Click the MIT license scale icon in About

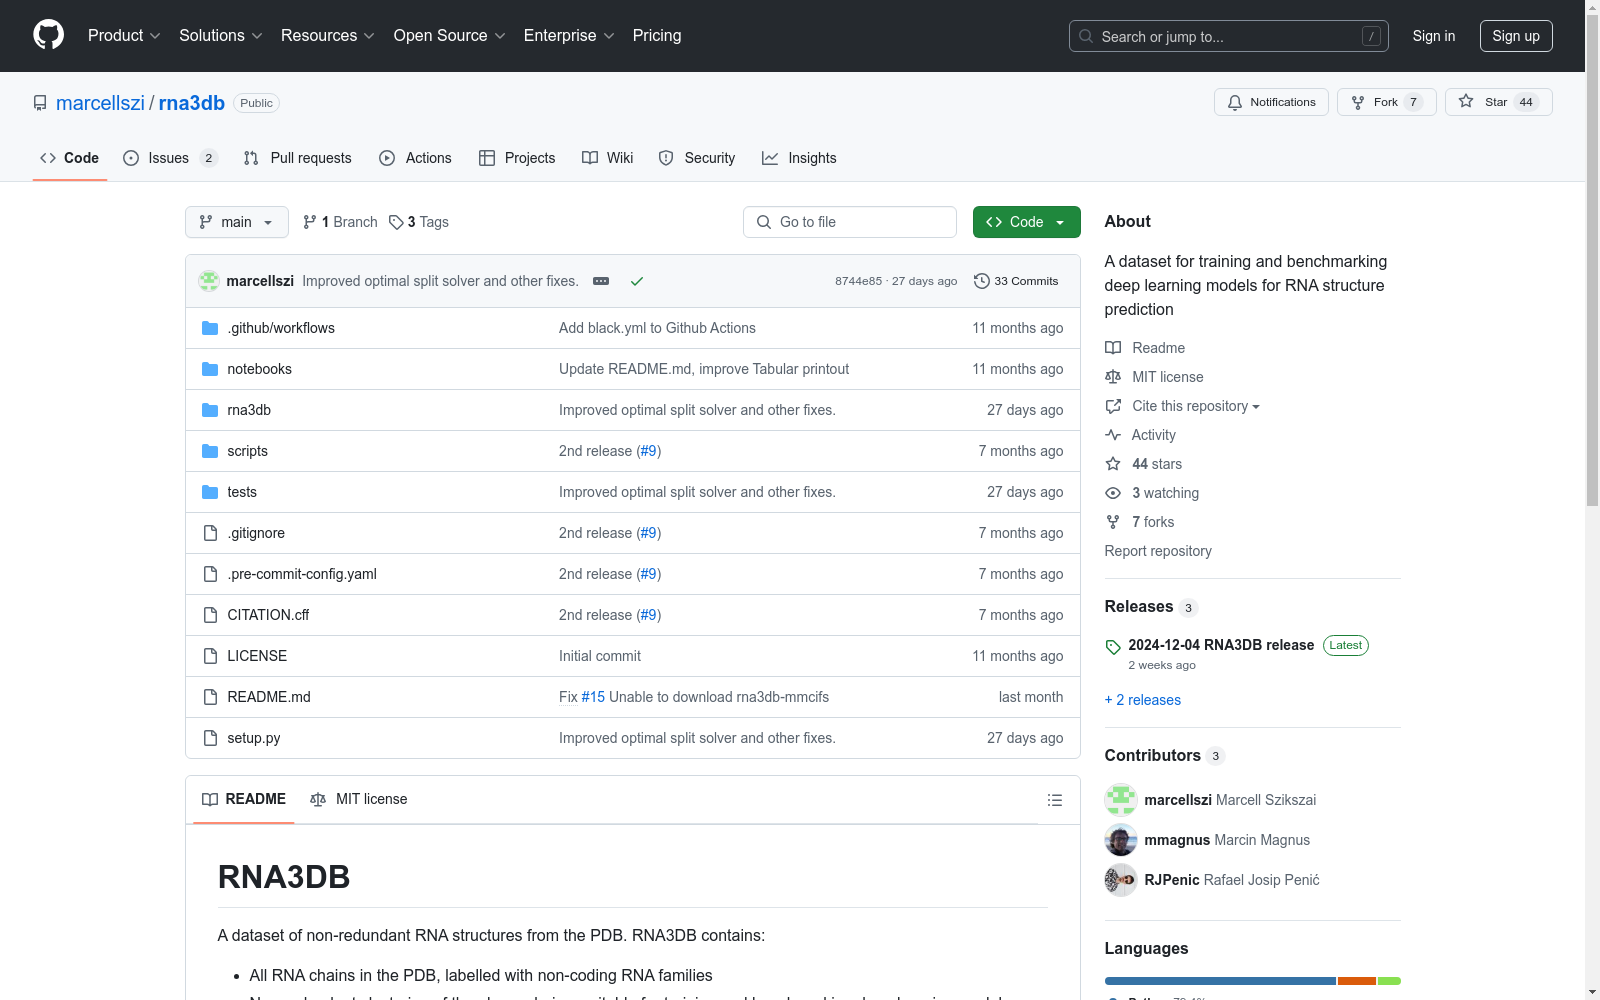(1113, 377)
